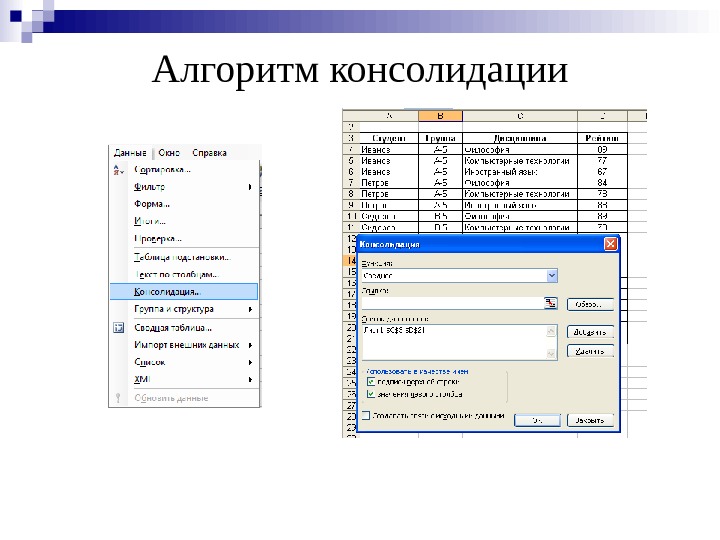Enable create links to source data checkbox
Image resolution: width=720 pixels, height=540 pixels.
pos(366,416)
